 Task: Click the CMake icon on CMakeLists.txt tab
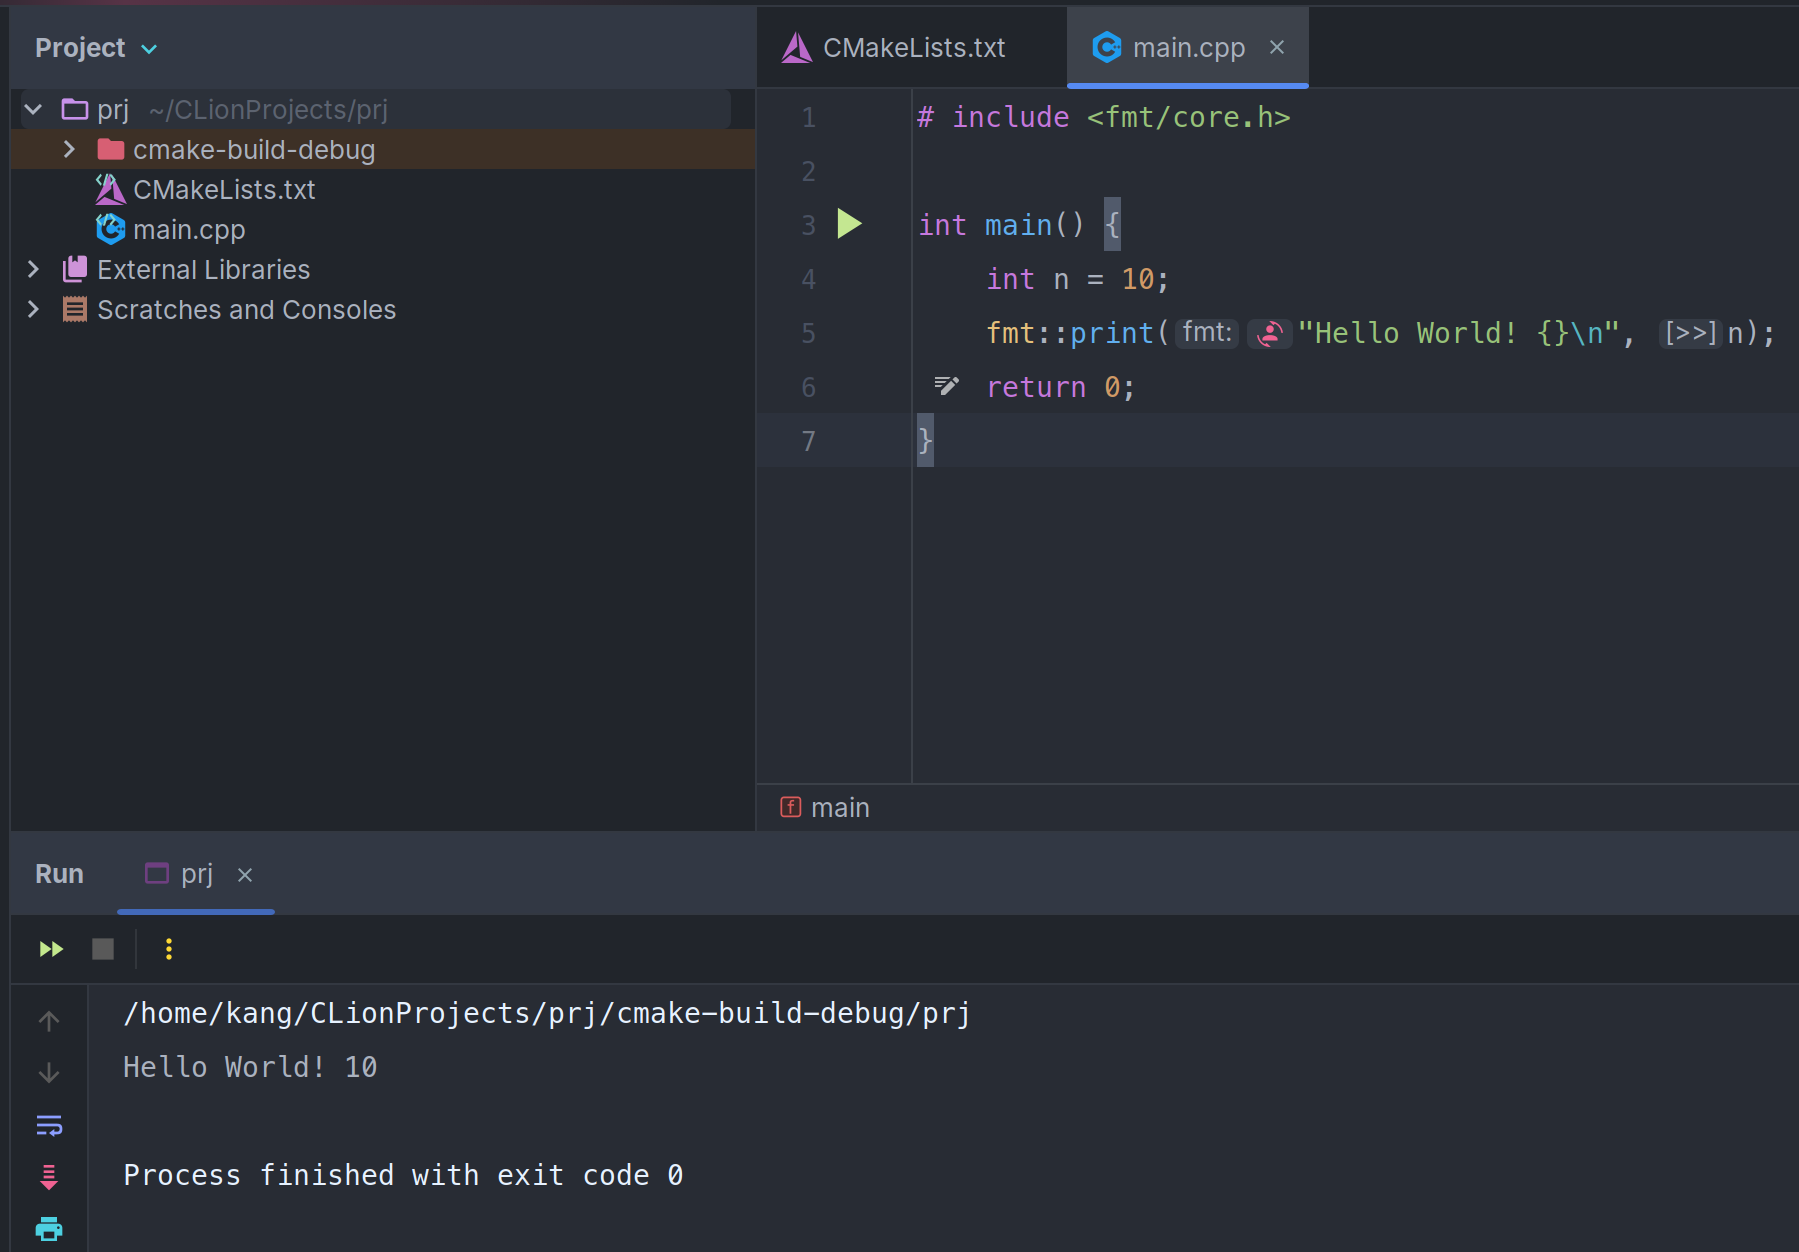[x=796, y=47]
